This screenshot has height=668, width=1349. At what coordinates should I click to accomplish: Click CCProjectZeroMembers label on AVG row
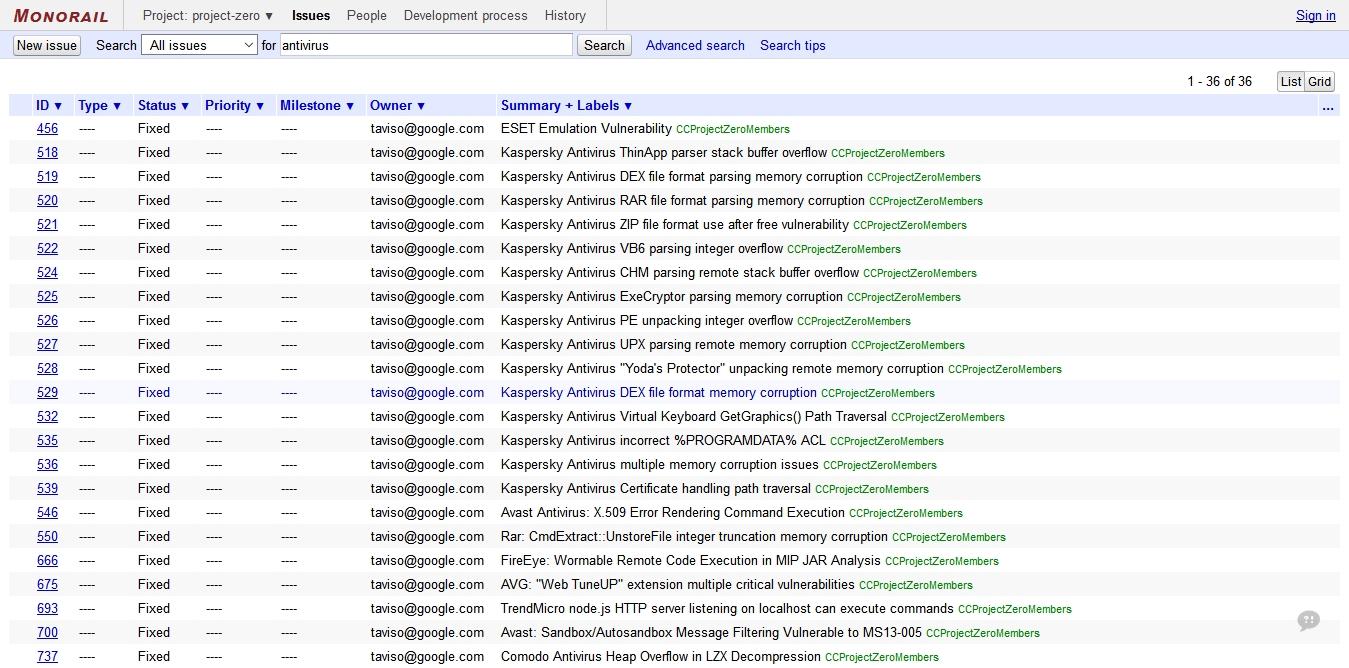click(x=916, y=586)
